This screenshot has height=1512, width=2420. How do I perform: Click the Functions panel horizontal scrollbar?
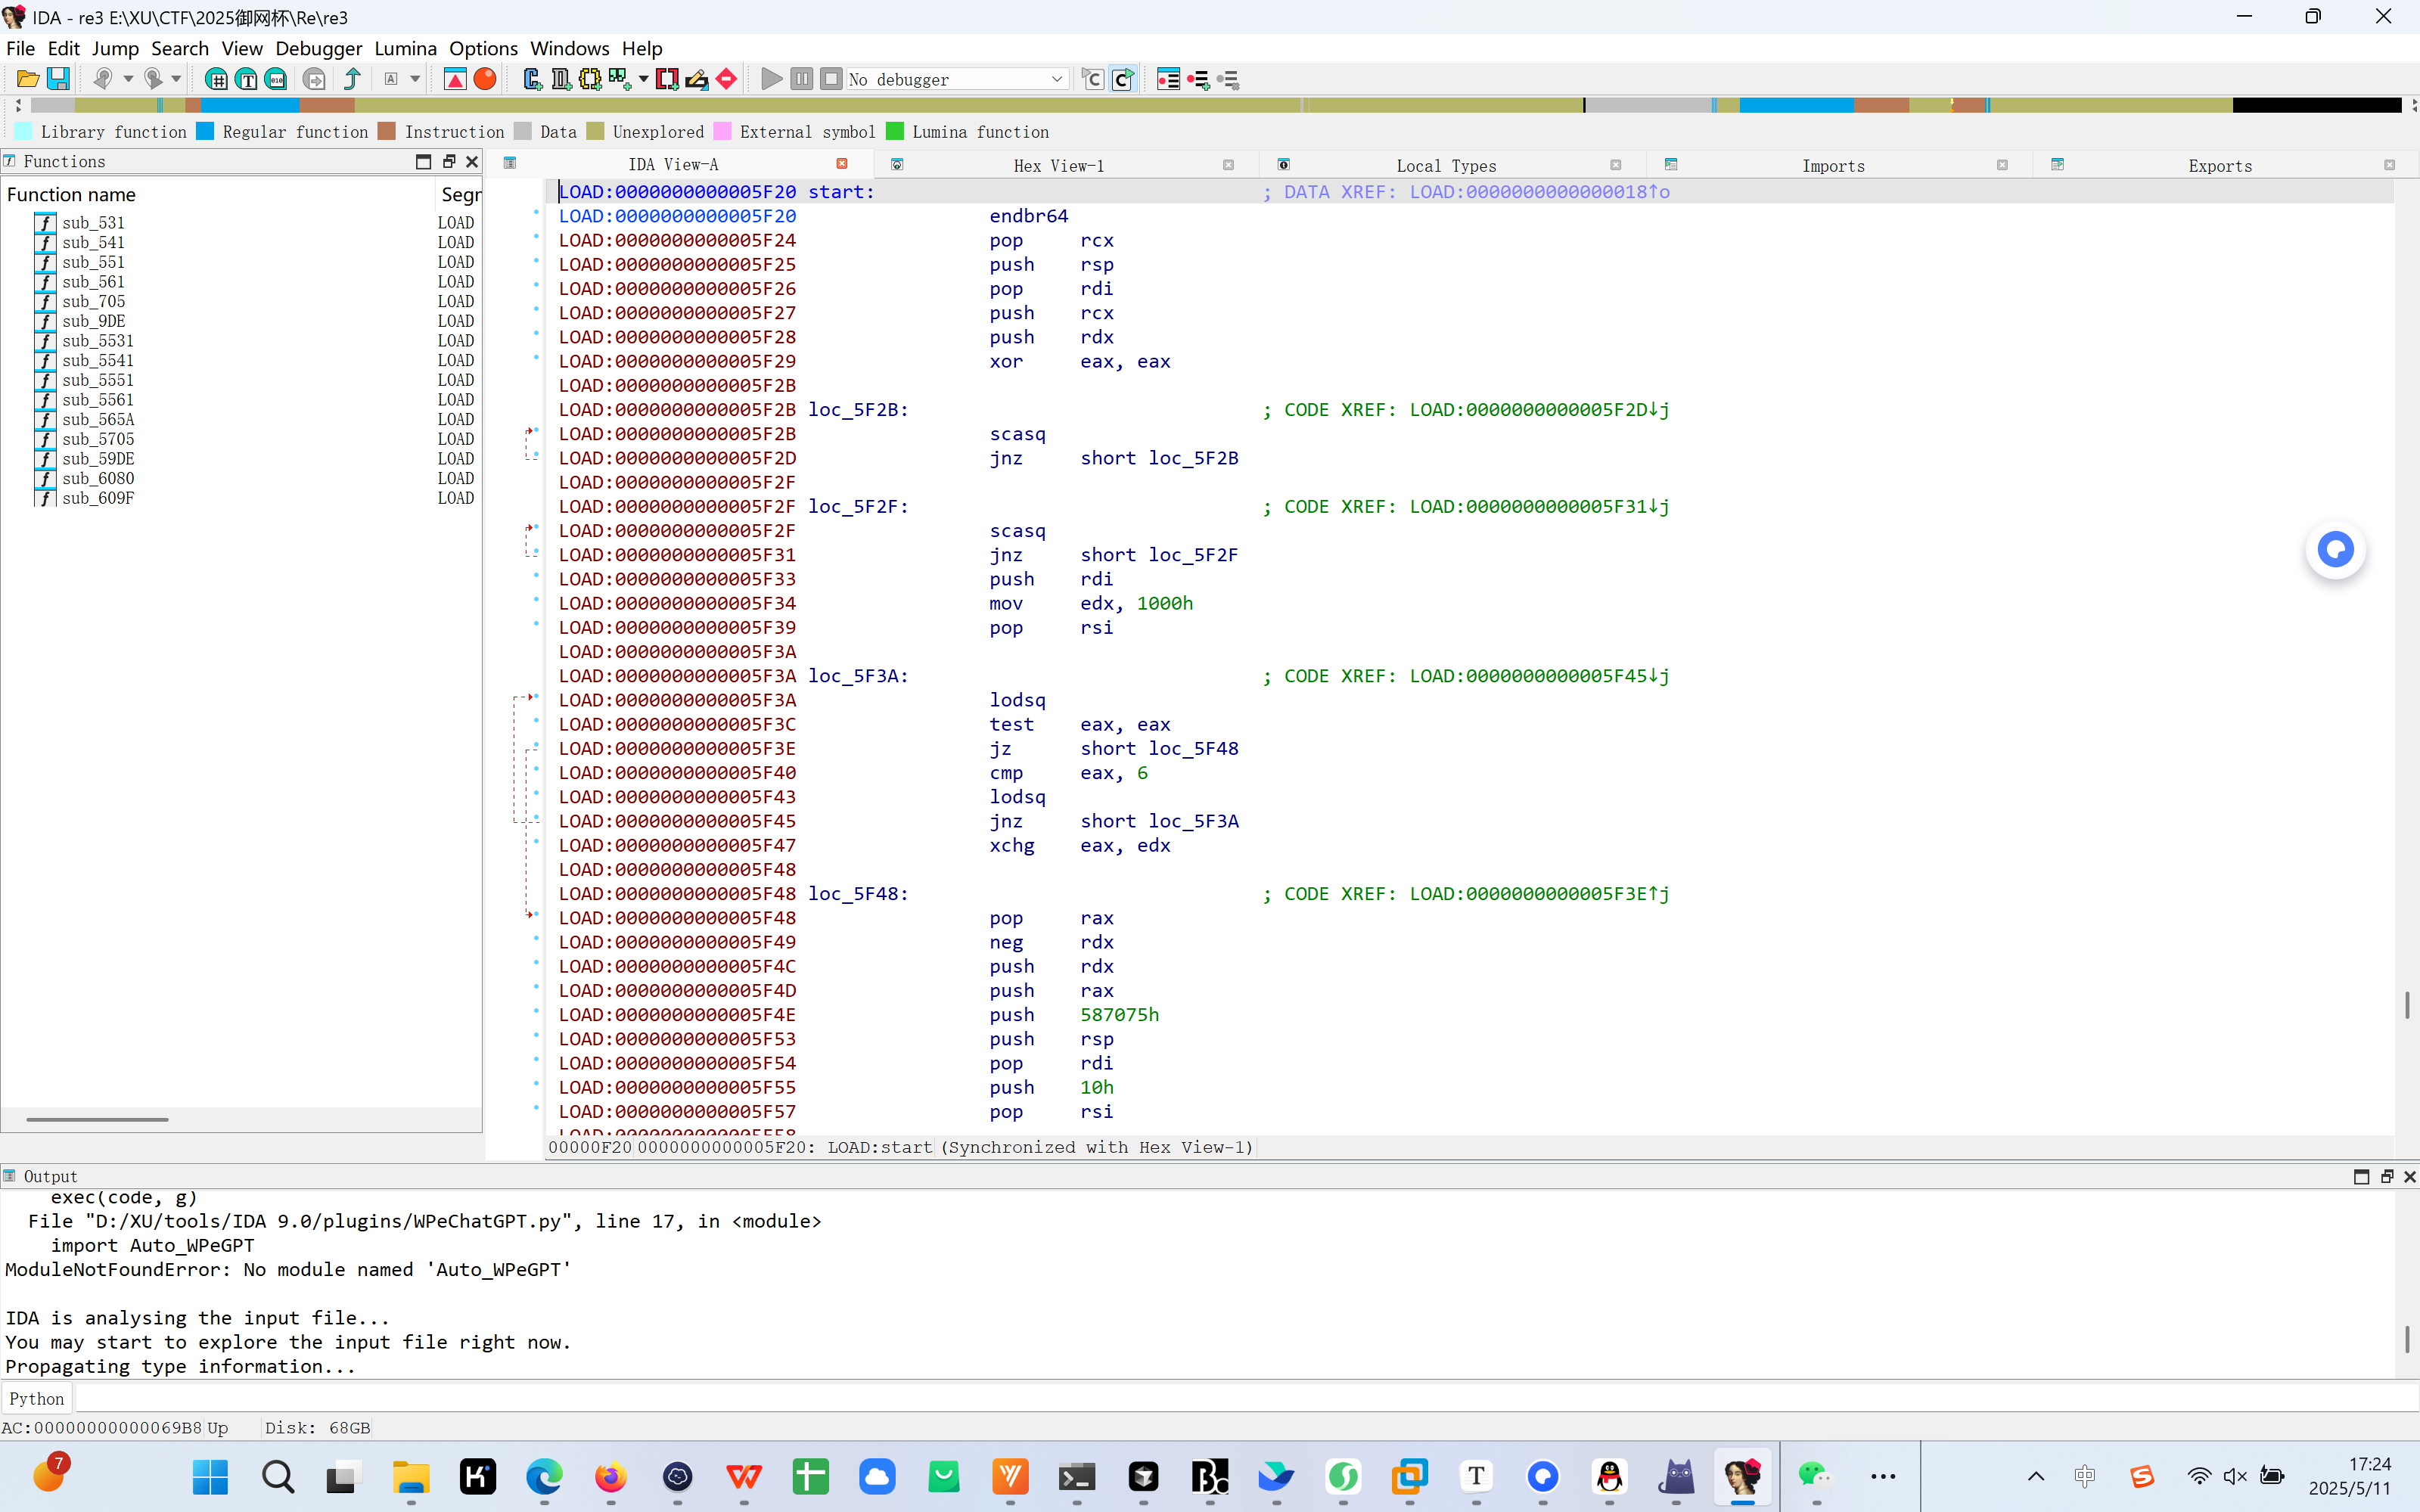pyautogui.click(x=97, y=1119)
